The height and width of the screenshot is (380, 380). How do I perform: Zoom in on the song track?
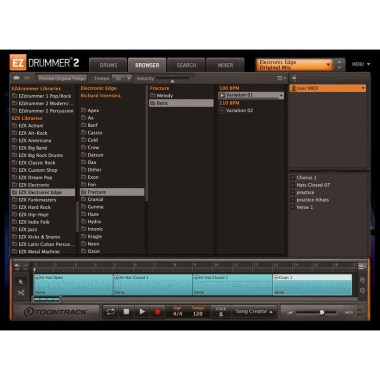tap(362, 280)
